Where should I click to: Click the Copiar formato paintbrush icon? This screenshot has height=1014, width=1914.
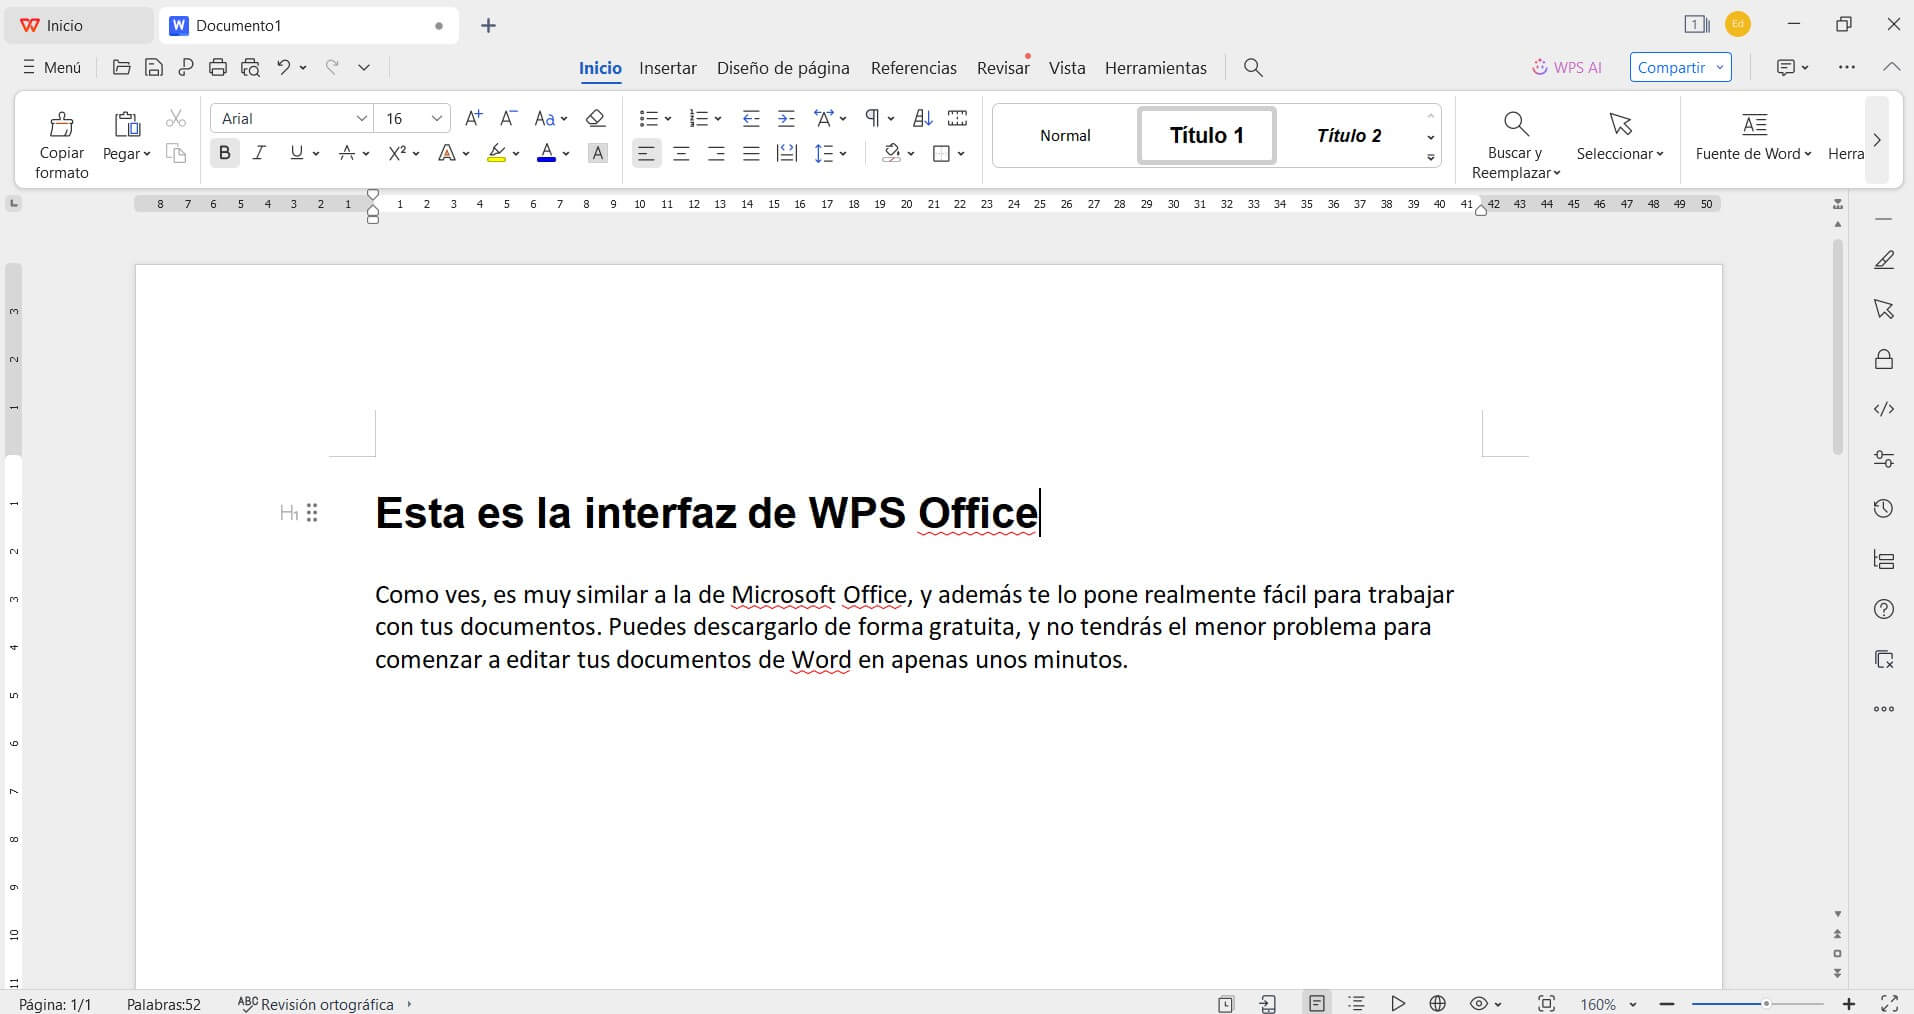[61, 125]
